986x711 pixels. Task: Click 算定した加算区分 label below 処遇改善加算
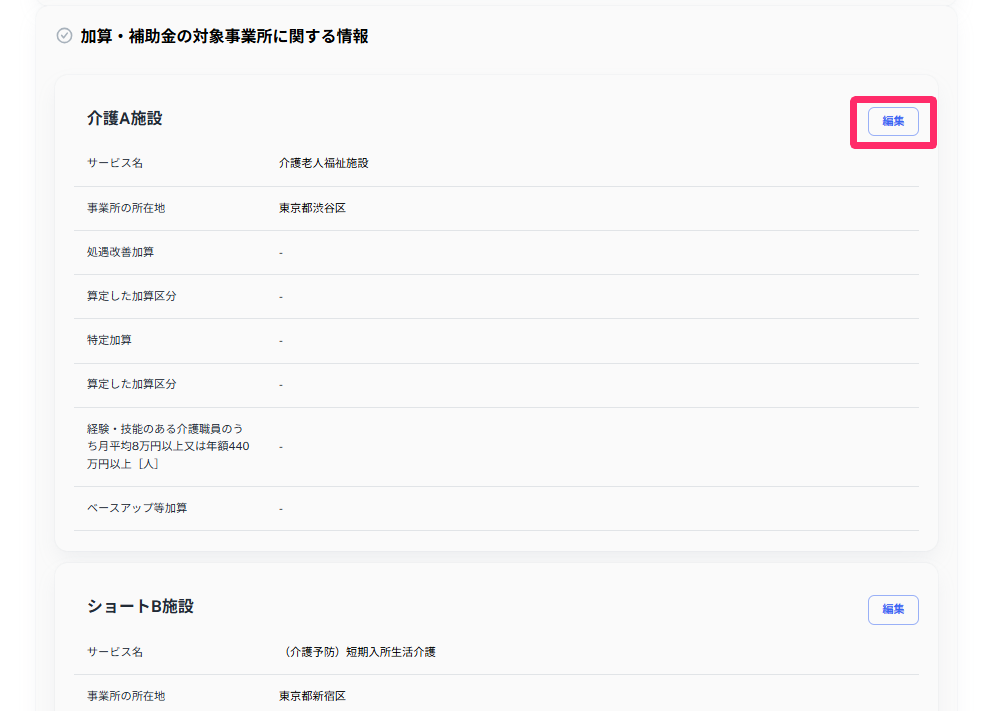click(x=131, y=296)
